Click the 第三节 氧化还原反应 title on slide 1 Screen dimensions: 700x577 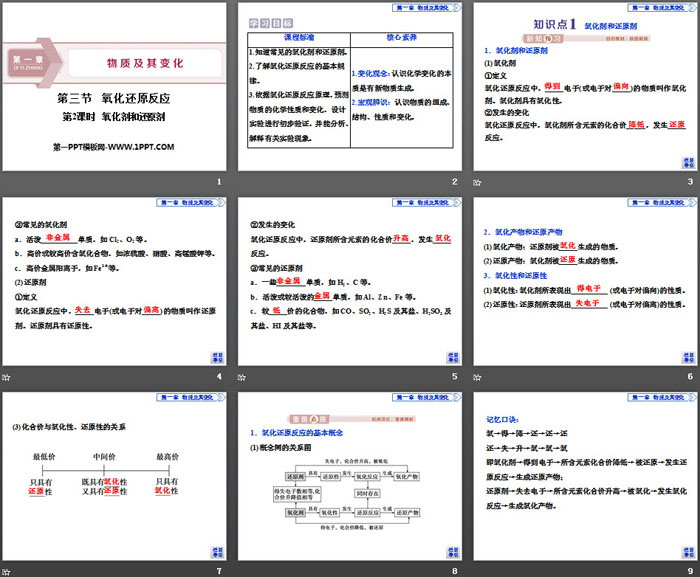tap(113, 98)
